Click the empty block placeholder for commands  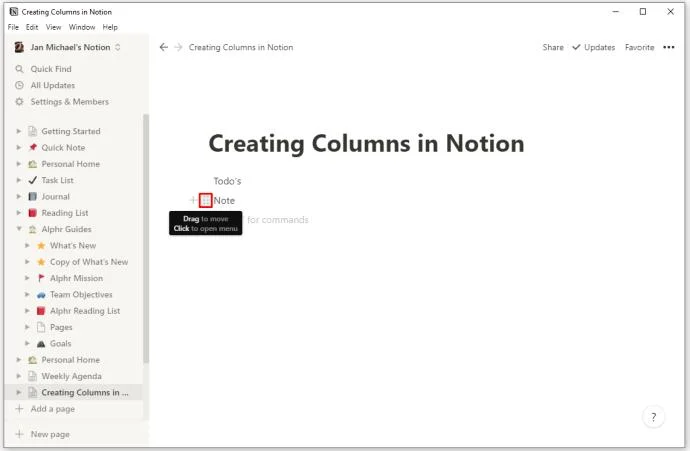coord(278,220)
